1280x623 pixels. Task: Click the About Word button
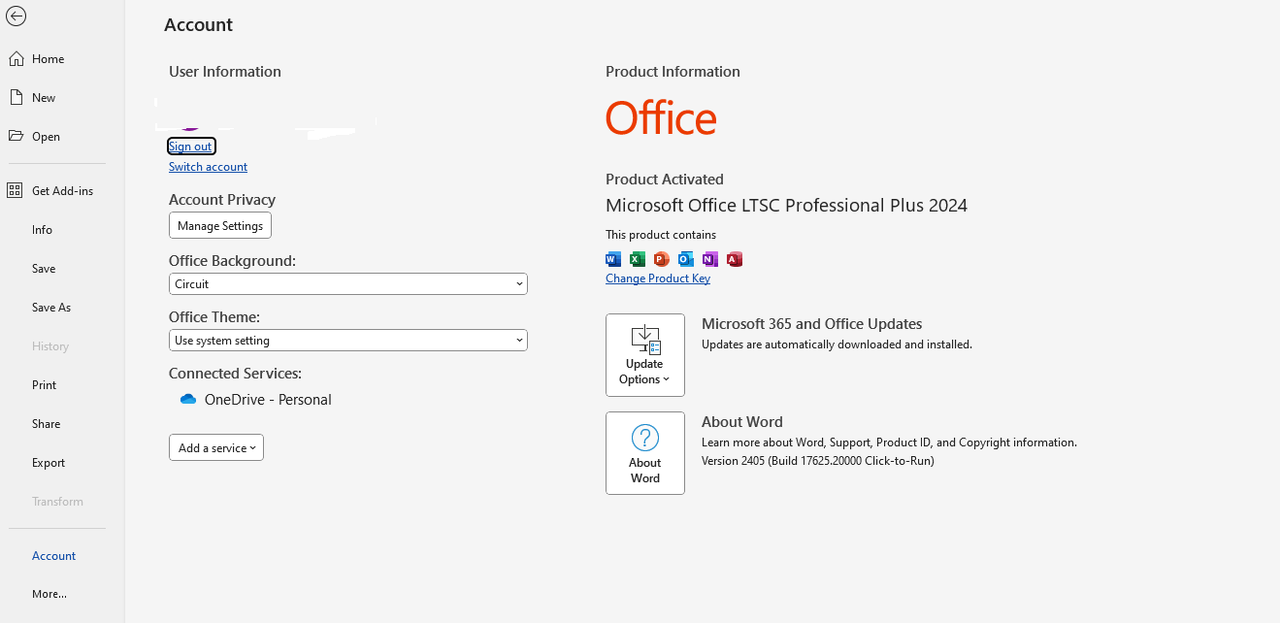tap(645, 453)
